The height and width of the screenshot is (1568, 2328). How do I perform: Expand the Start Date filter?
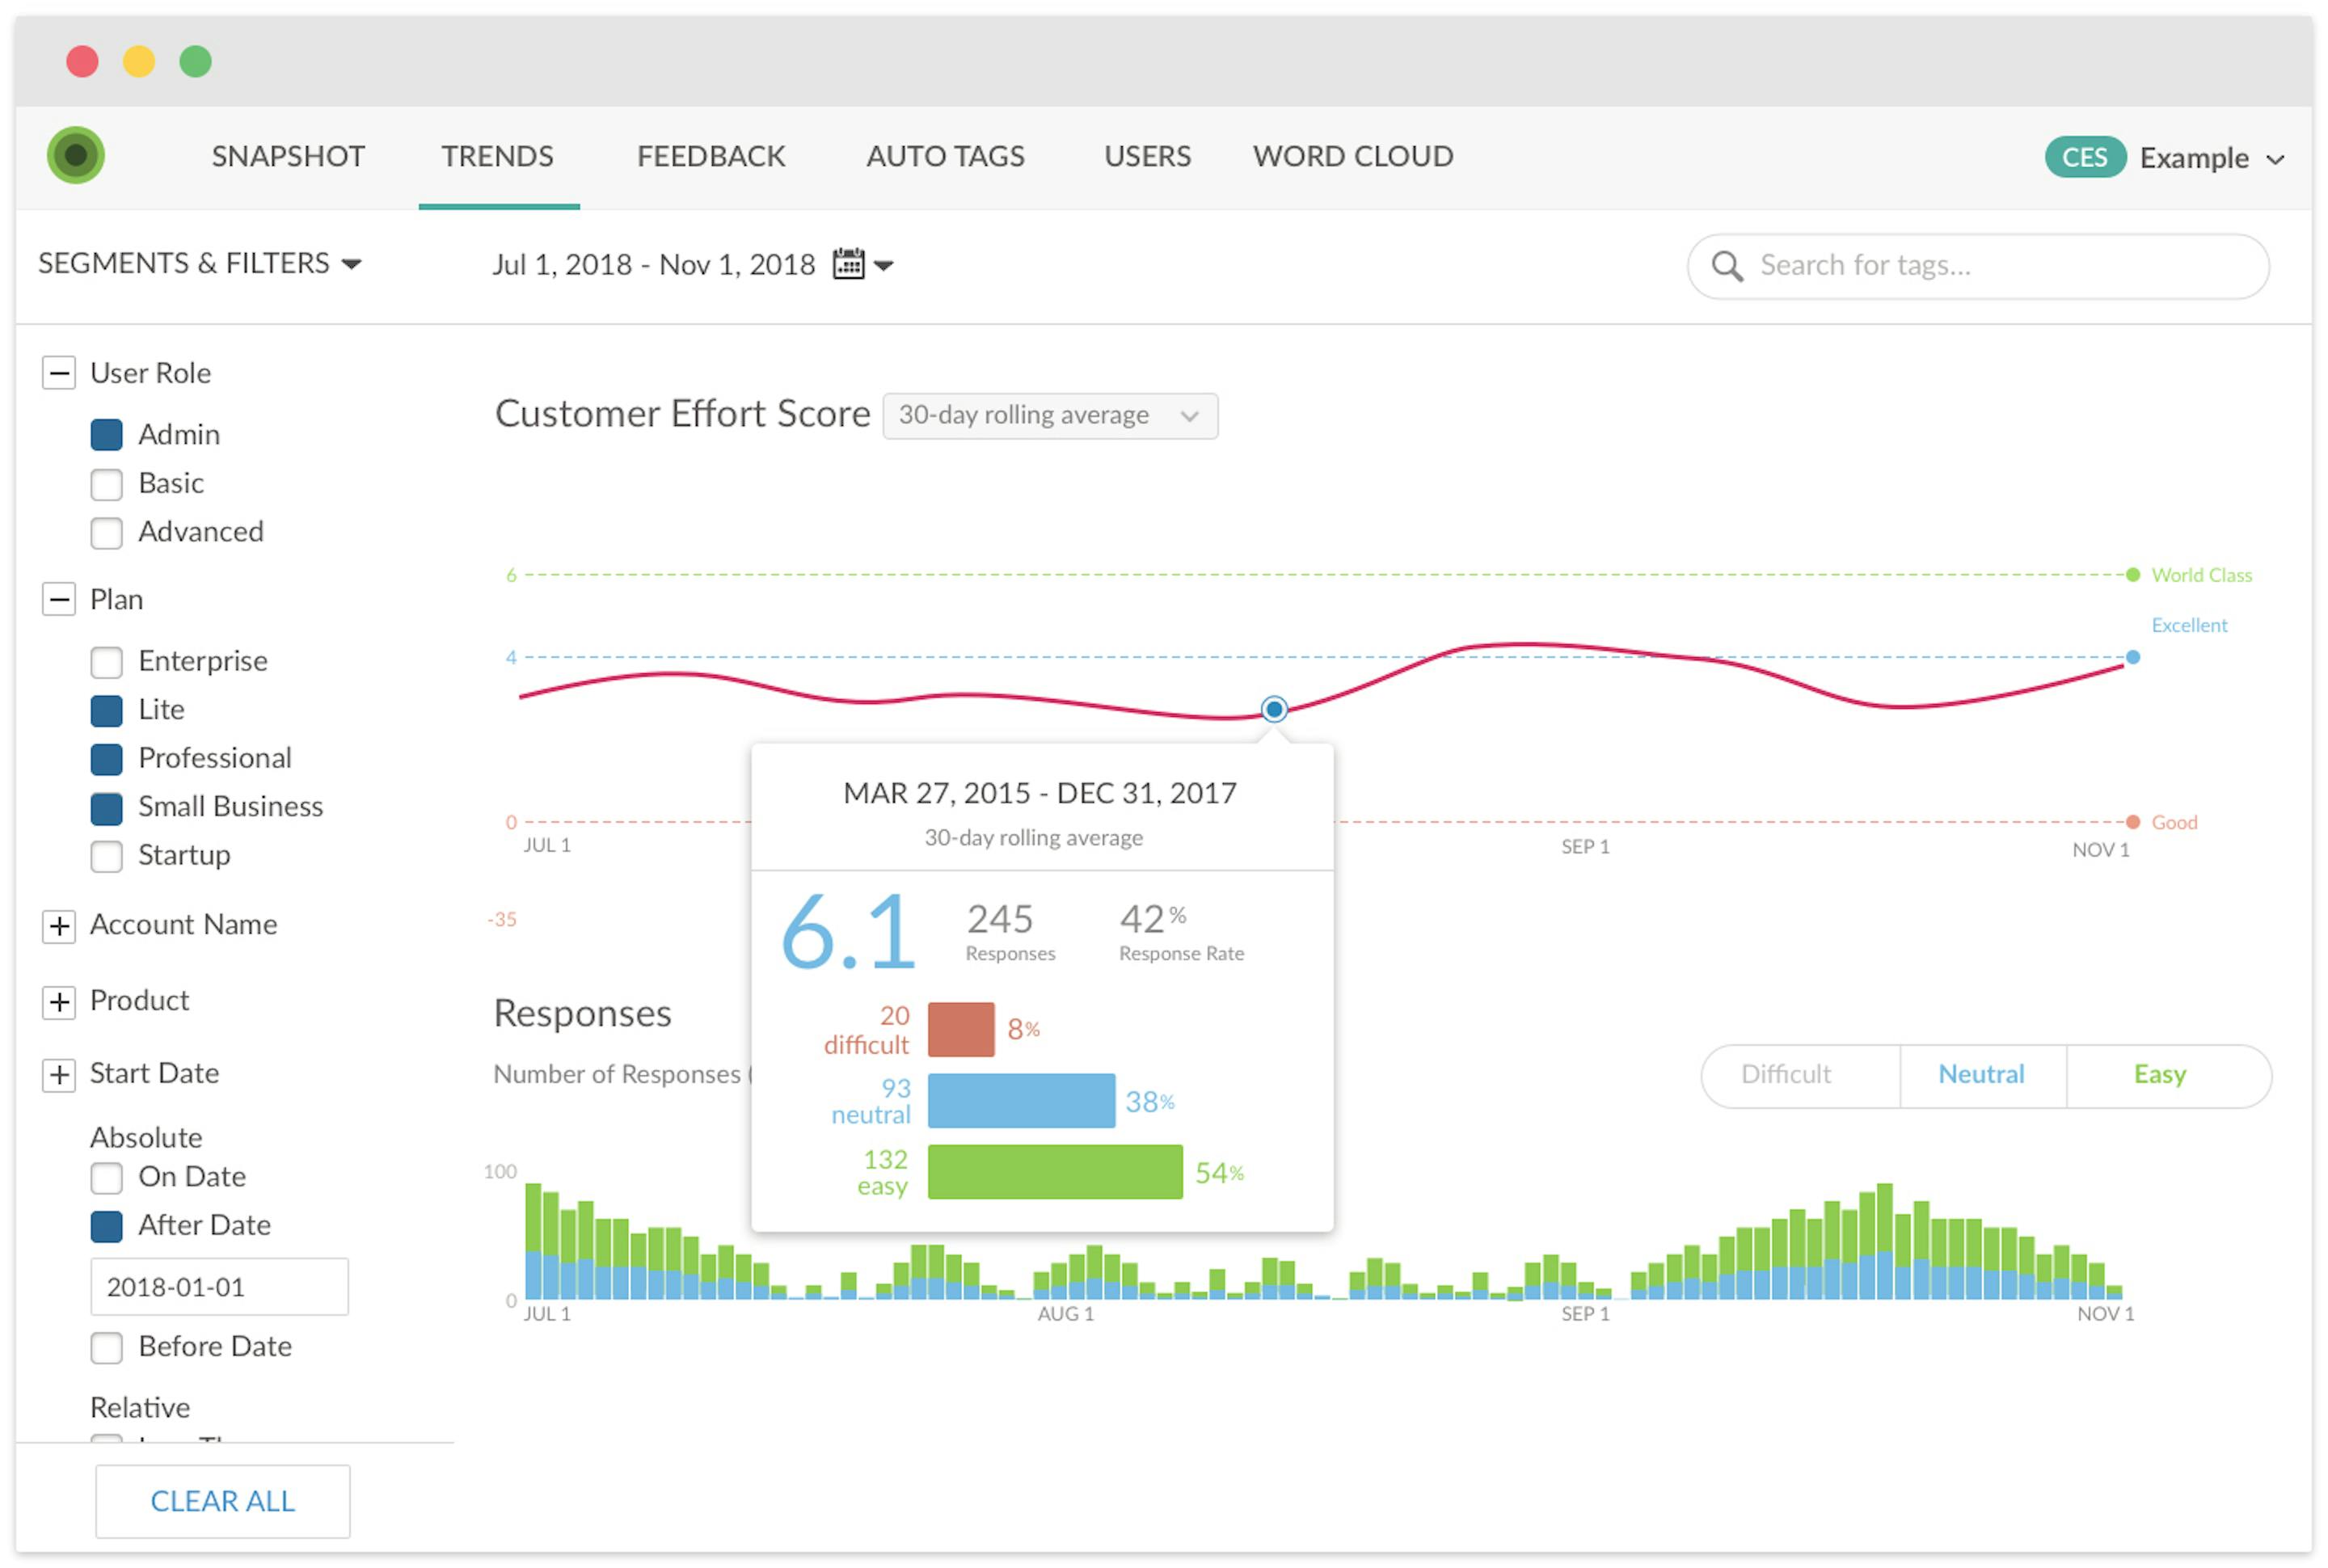[x=59, y=1075]
